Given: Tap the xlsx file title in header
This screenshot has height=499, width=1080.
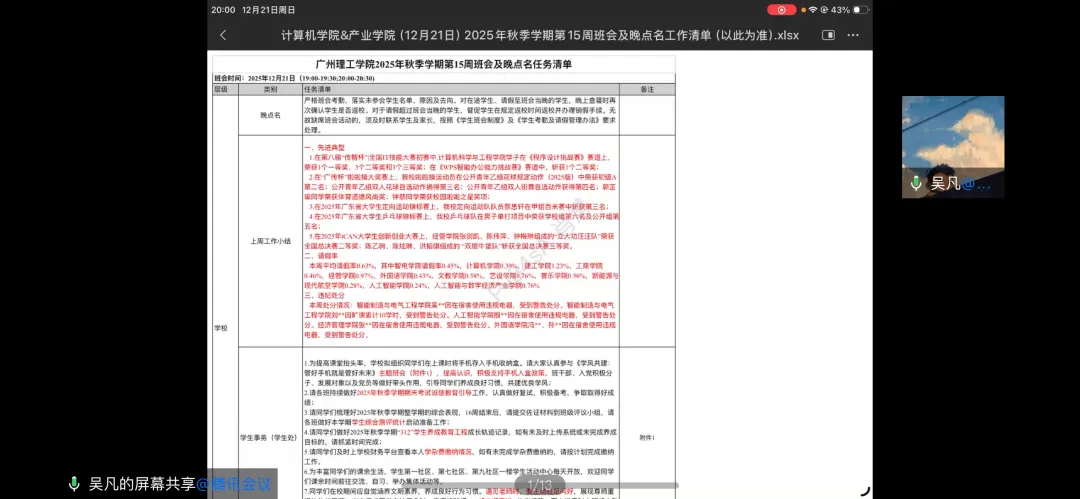Looking at the screenshot, I should pyautogui.click(x=526, y=35).
